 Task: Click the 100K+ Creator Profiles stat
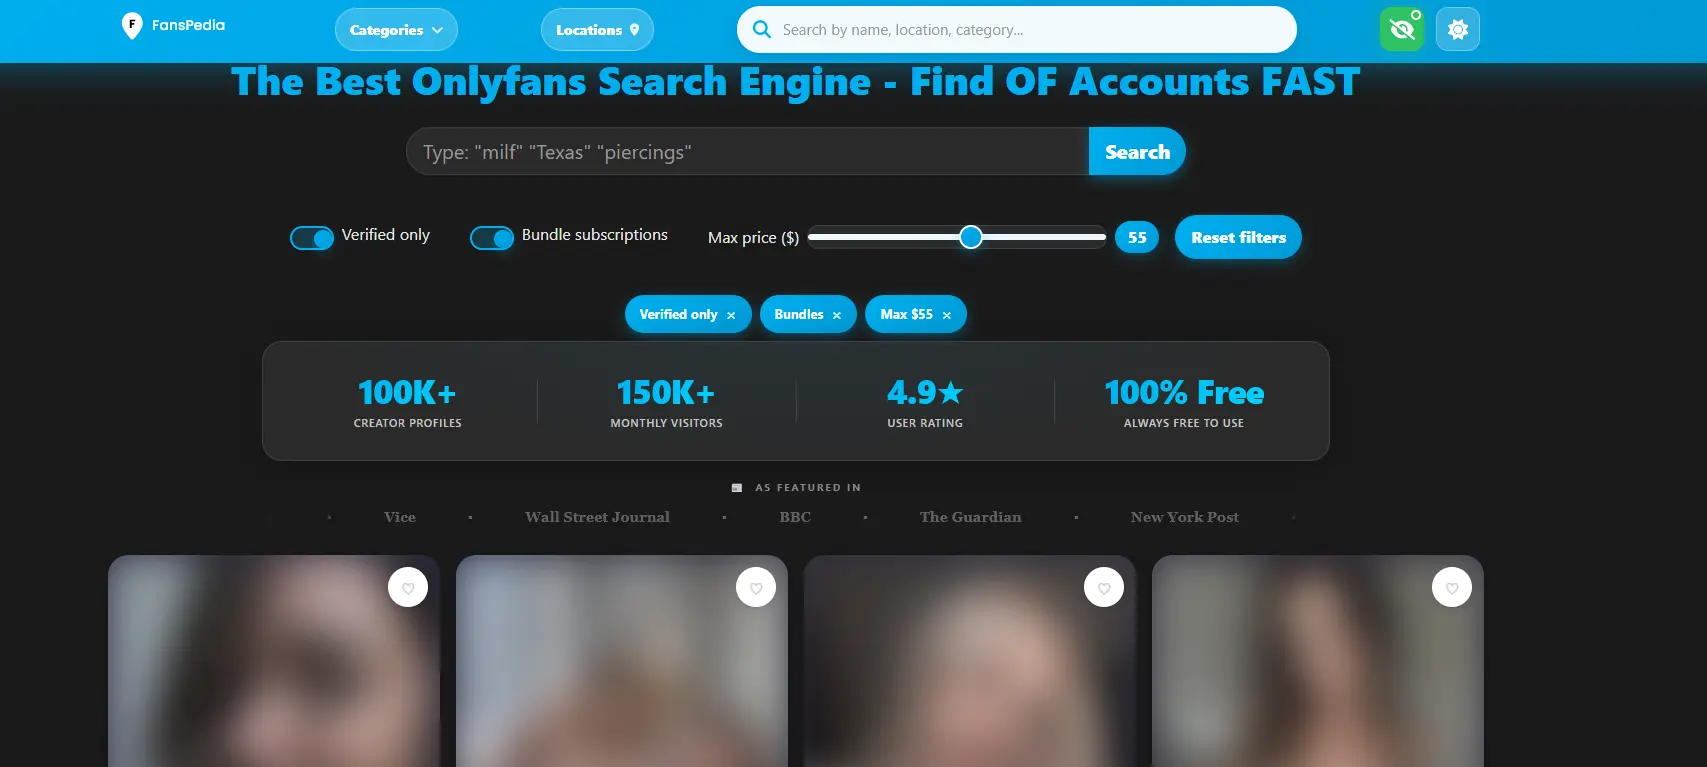click(408, 402)
